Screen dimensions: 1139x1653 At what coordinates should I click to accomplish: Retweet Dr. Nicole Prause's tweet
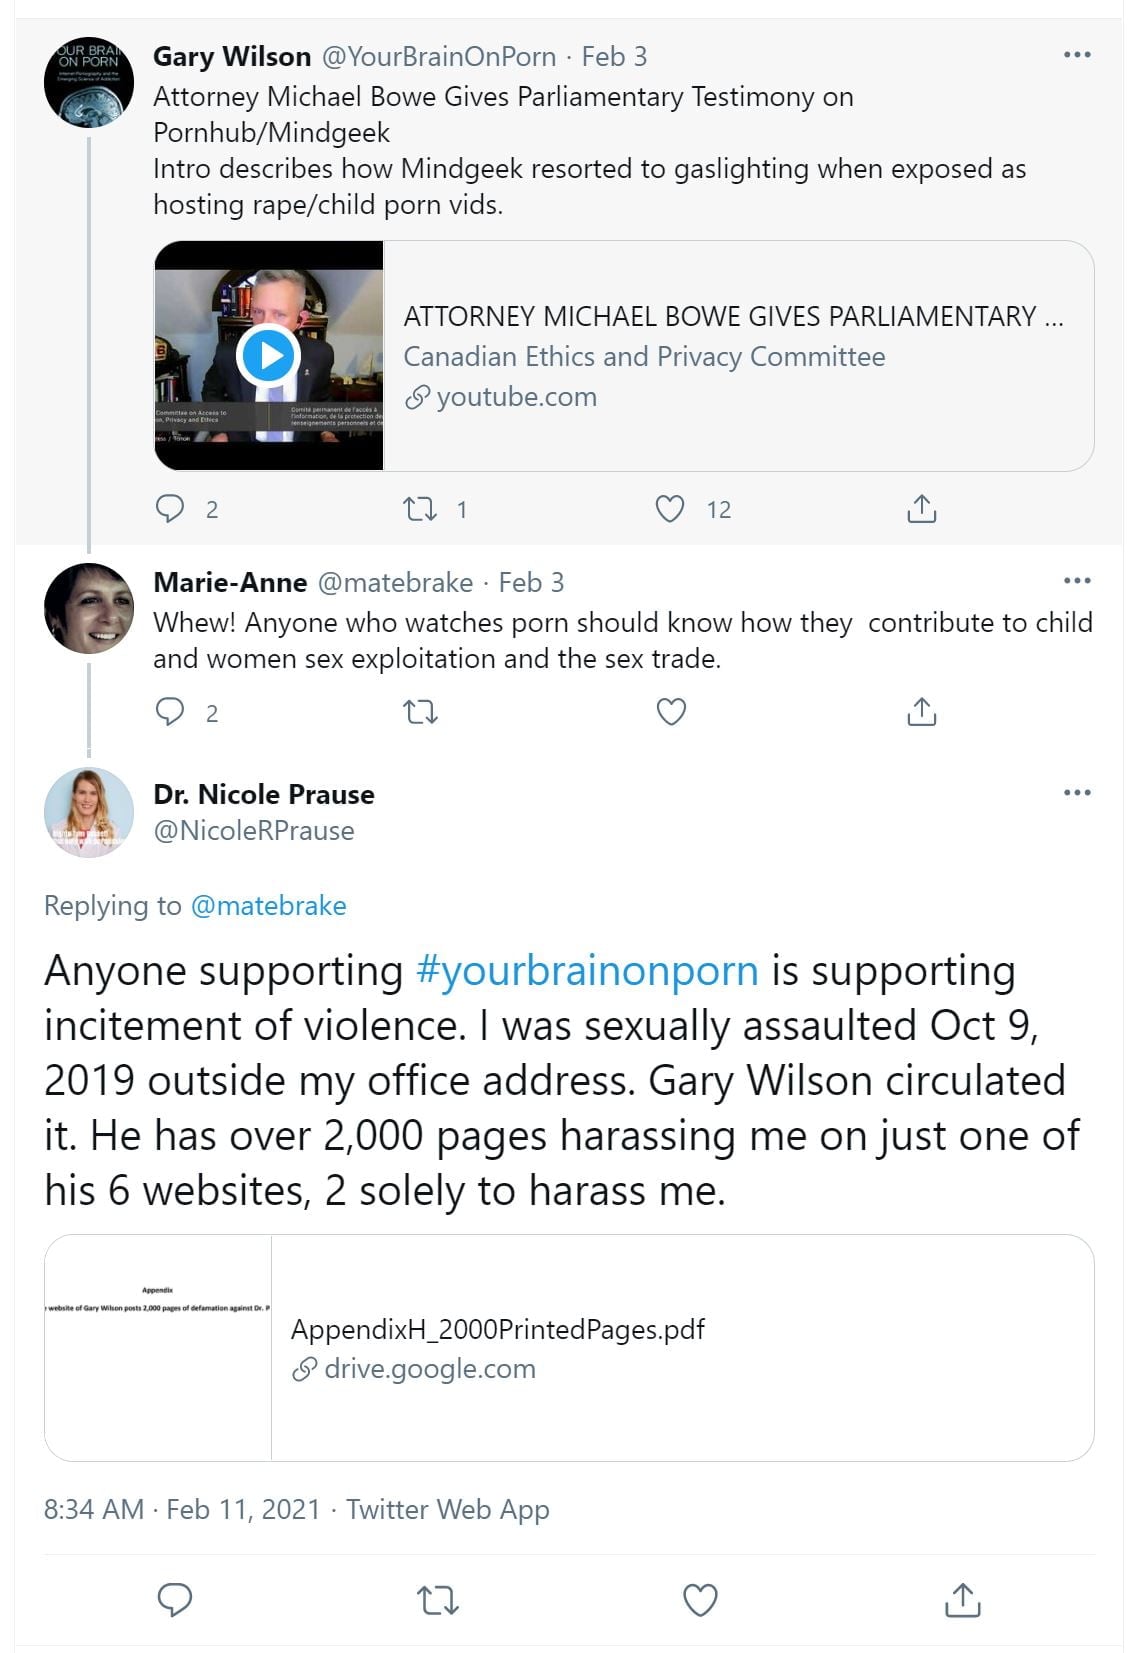click(x=437, y=1600)
